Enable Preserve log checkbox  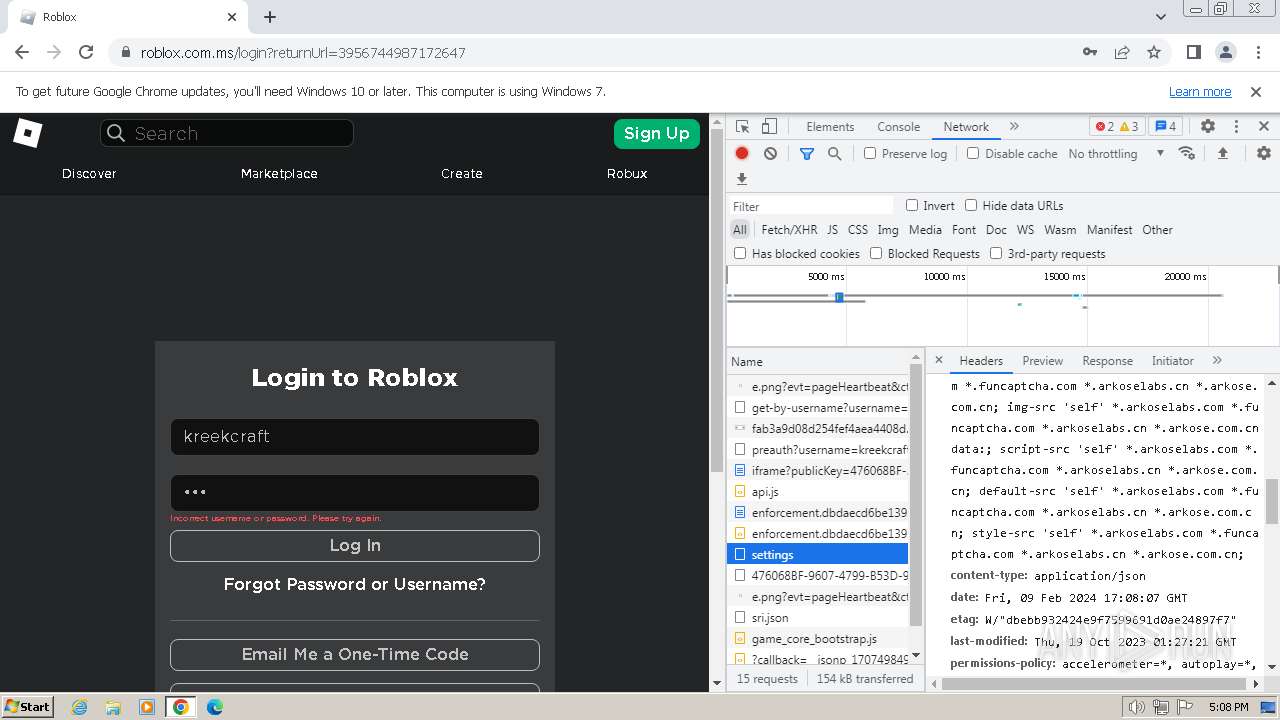(x=870, y=154)
